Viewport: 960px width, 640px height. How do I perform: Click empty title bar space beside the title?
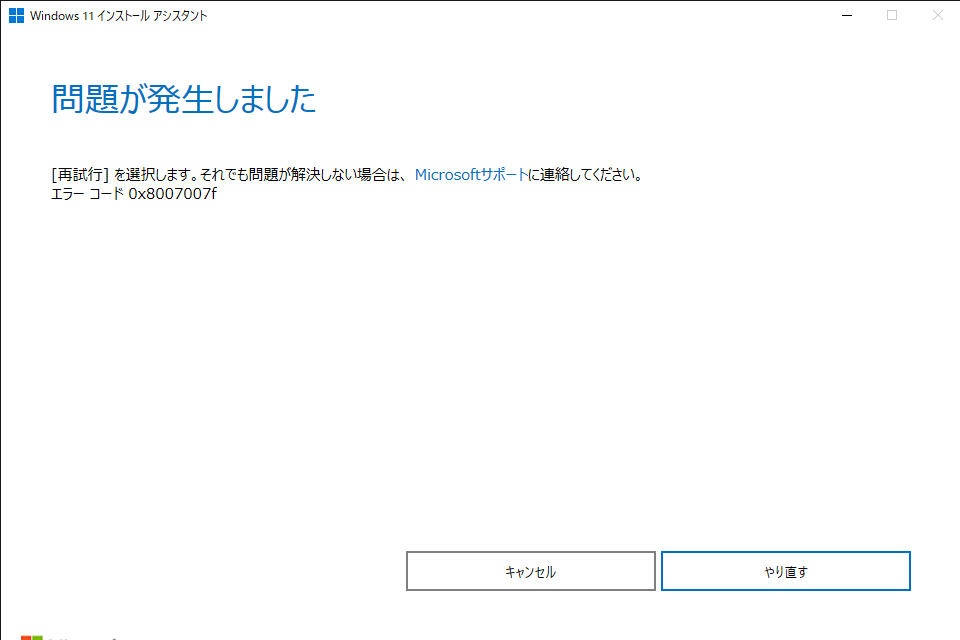500,15
